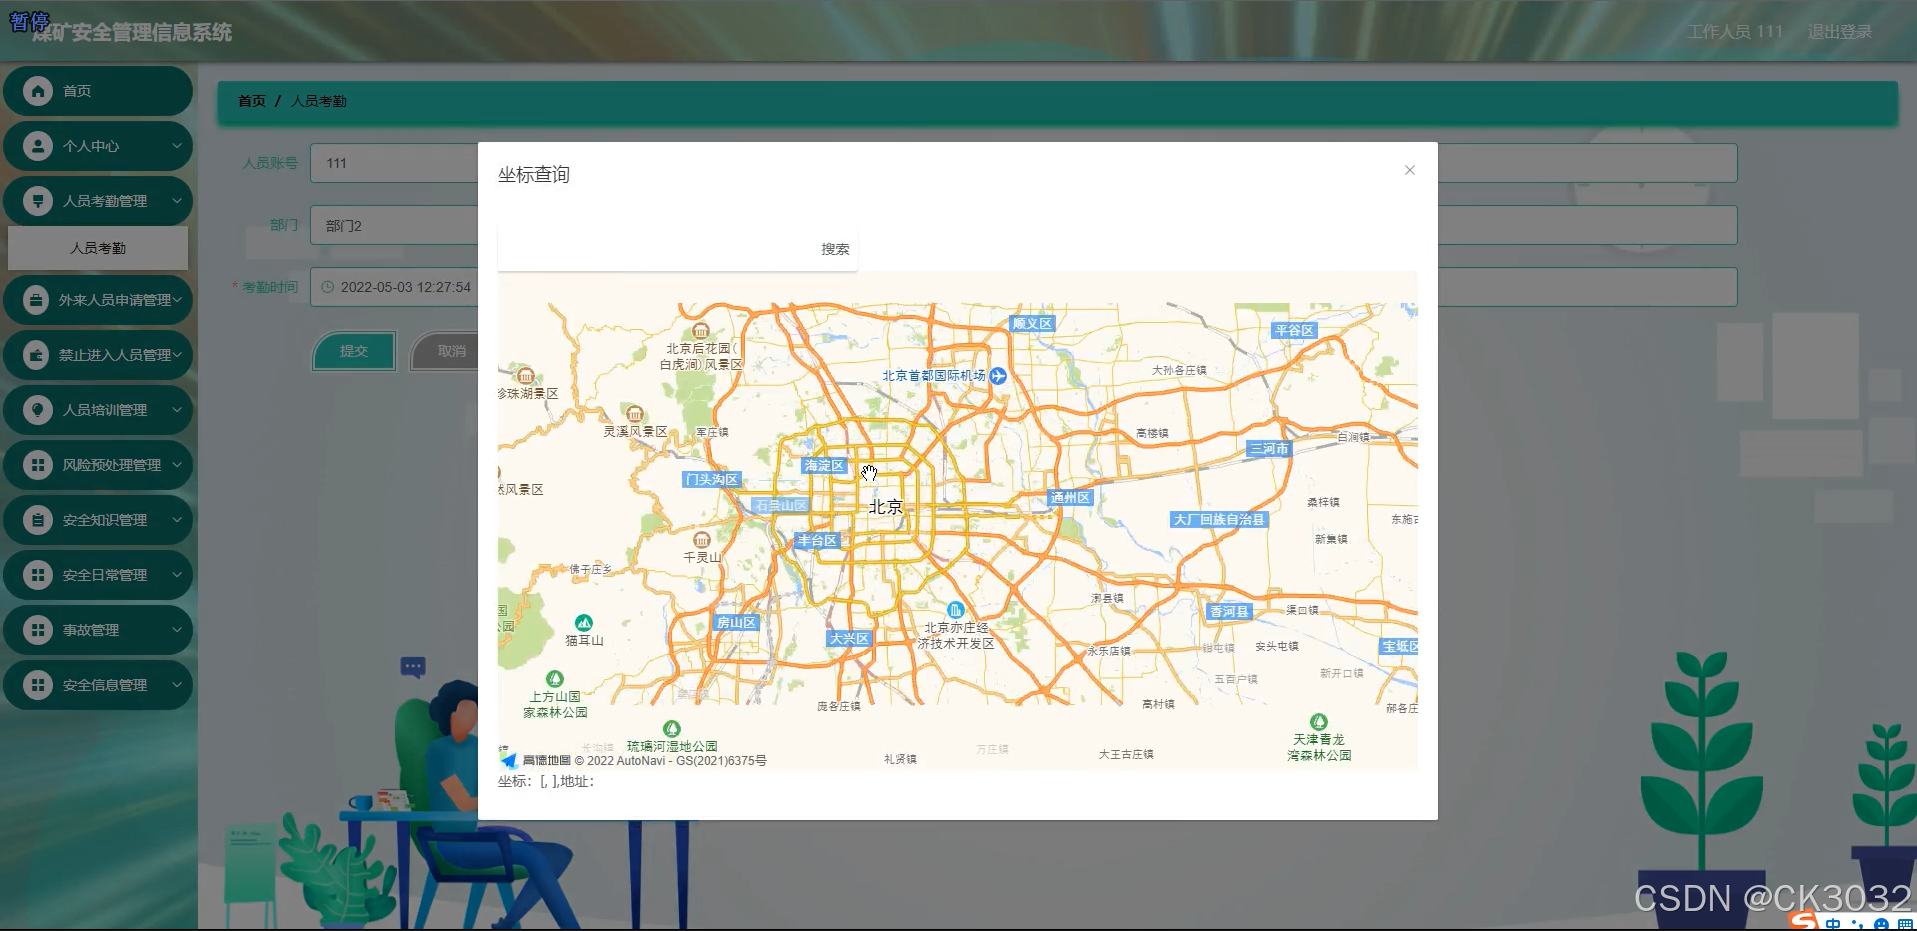Image resolution: width=1917 pixels, height=931 pixels.
Task: Select the 人员考勤管理 attendance badge icon
Action: click(x=38, y=200)
